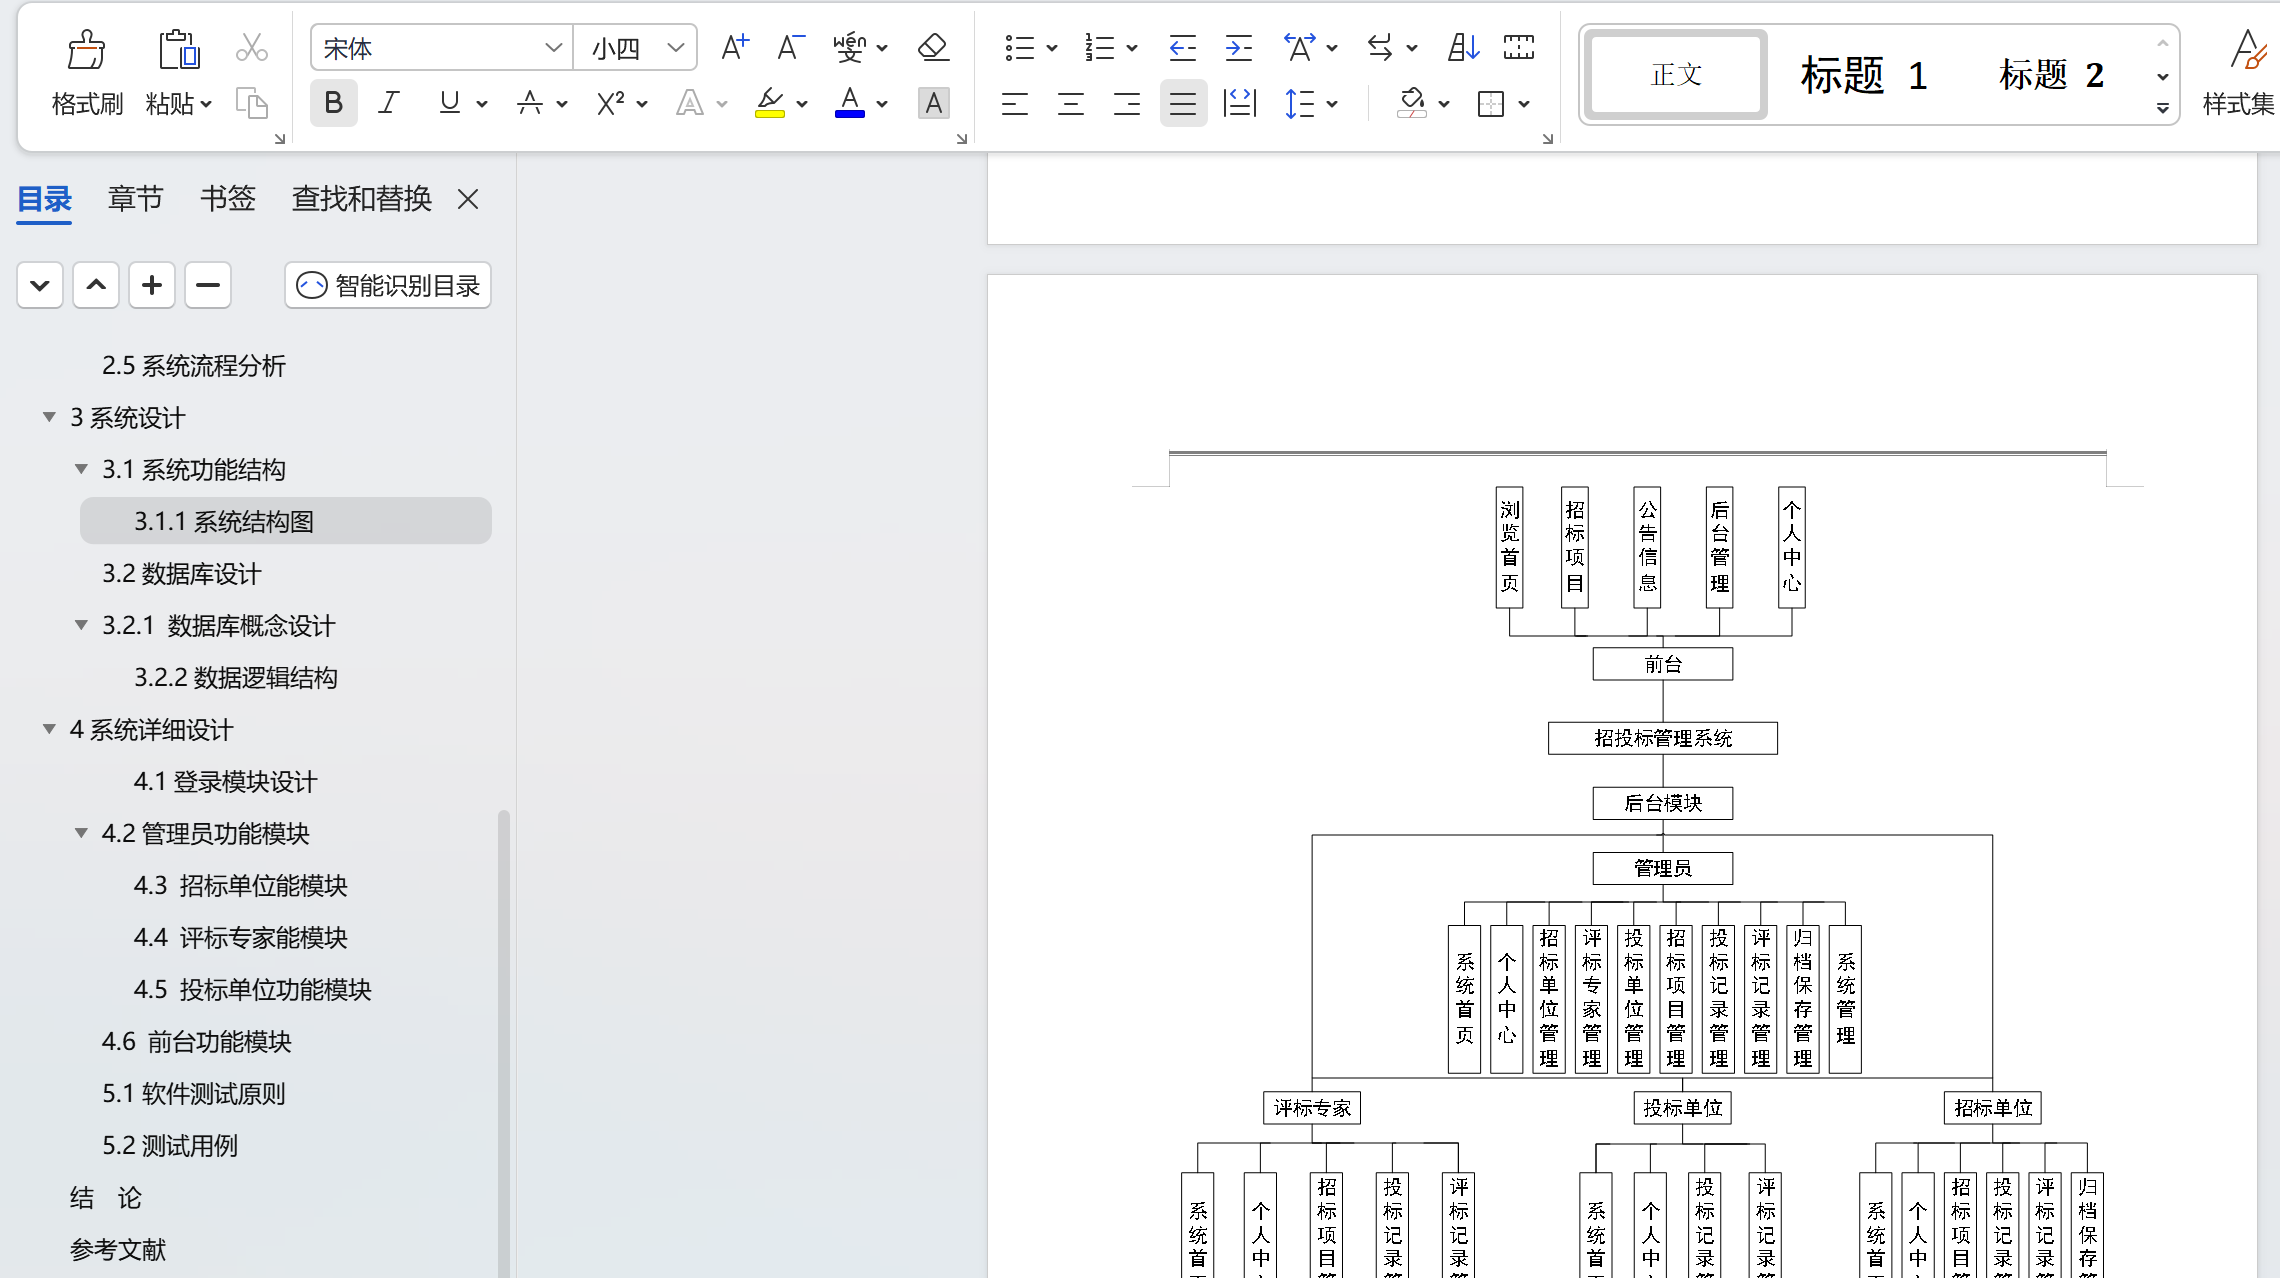Image resolution: width=2280 pixels, height=1278 pixels.
Task: Click the clear formatting eraser icon
Action: coord(932,47)
